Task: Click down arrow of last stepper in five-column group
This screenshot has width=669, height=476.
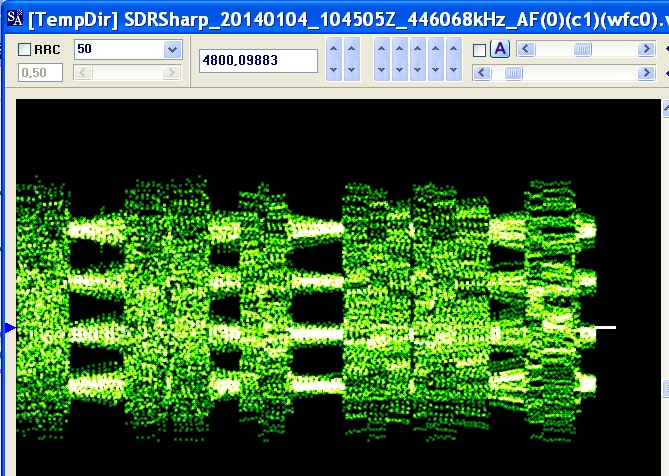Action: 454,70
